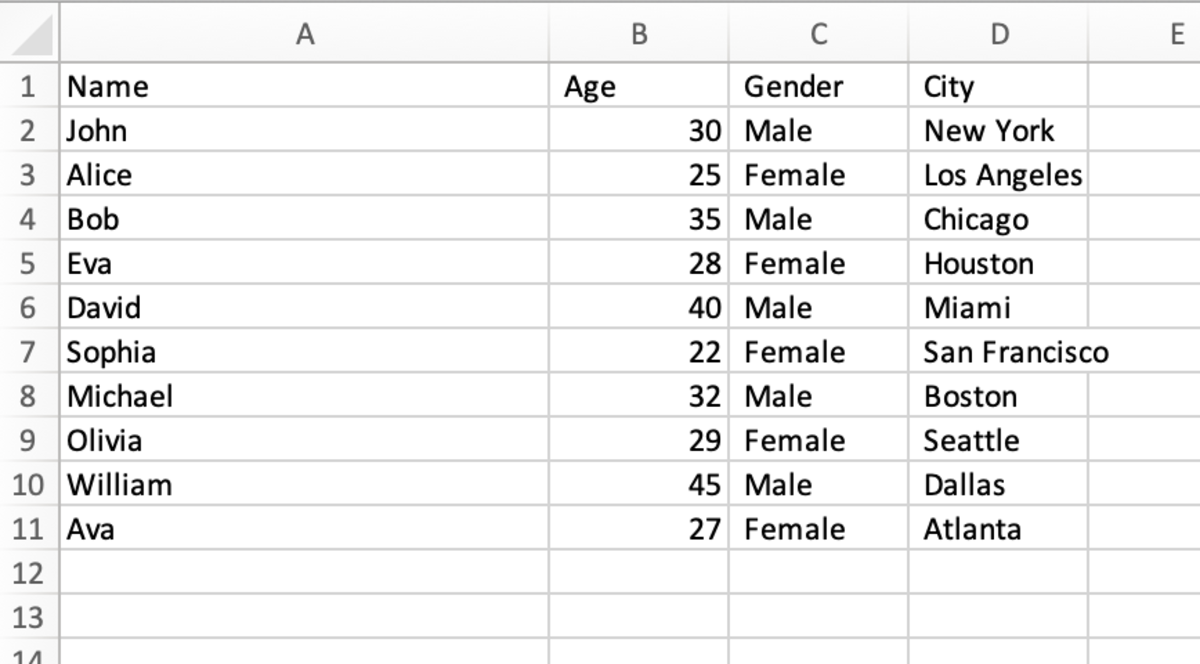Select column A header

(304, 35)
